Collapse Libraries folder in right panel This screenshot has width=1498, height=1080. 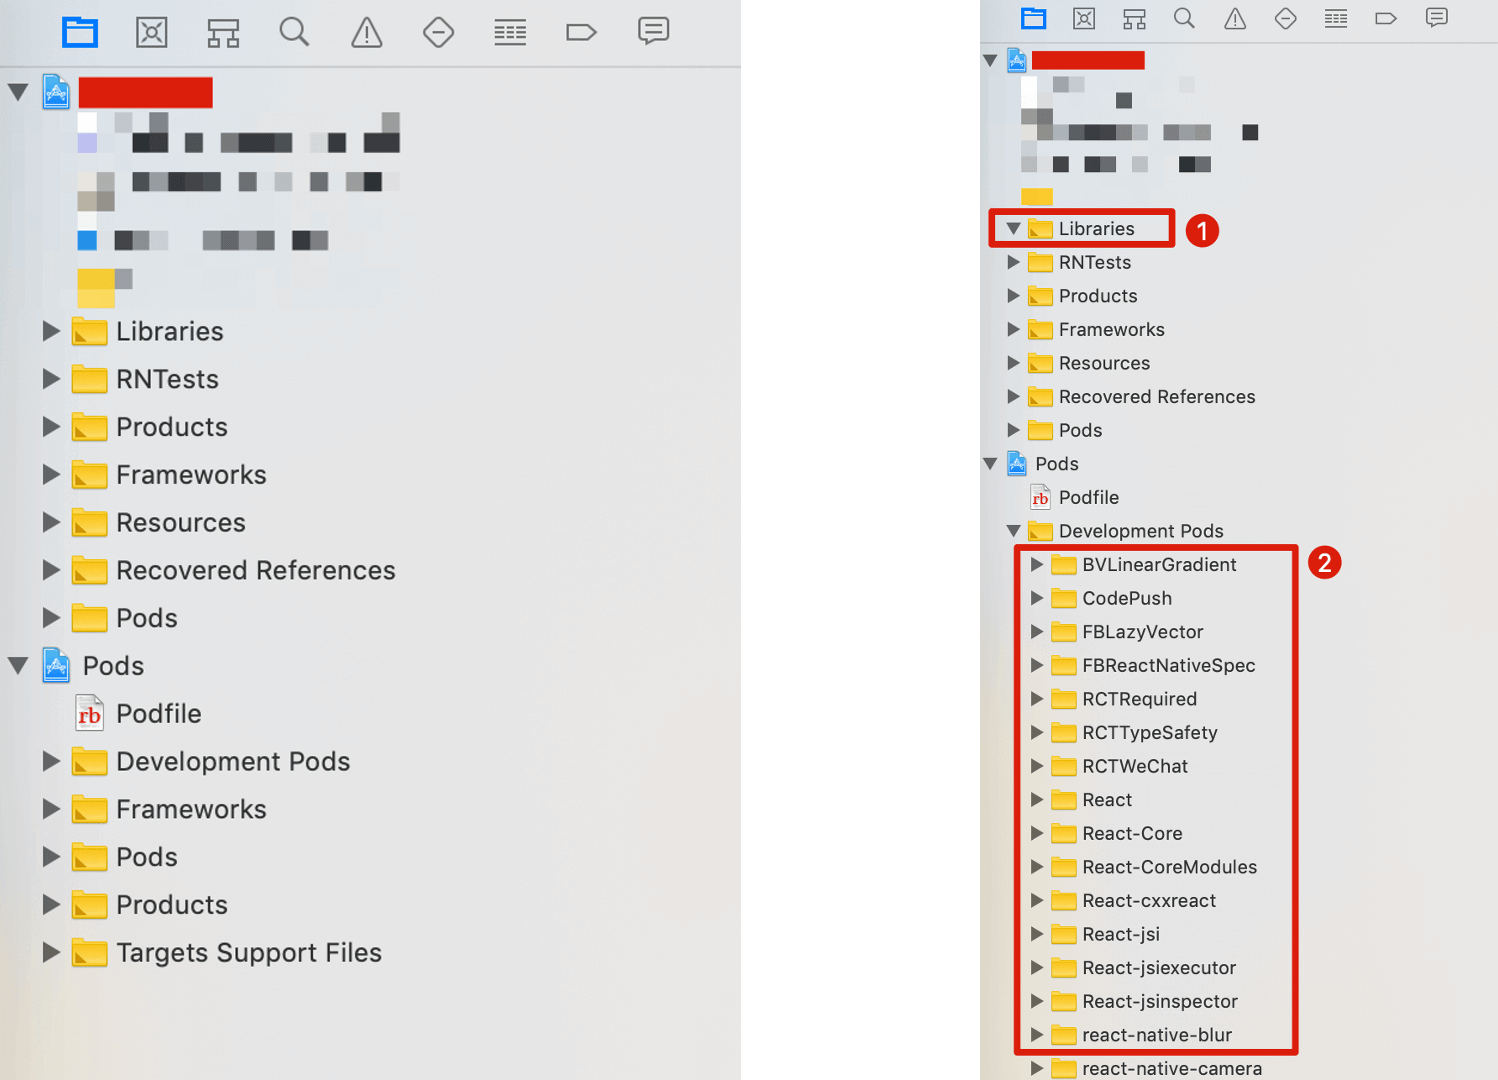(1013, 229)
